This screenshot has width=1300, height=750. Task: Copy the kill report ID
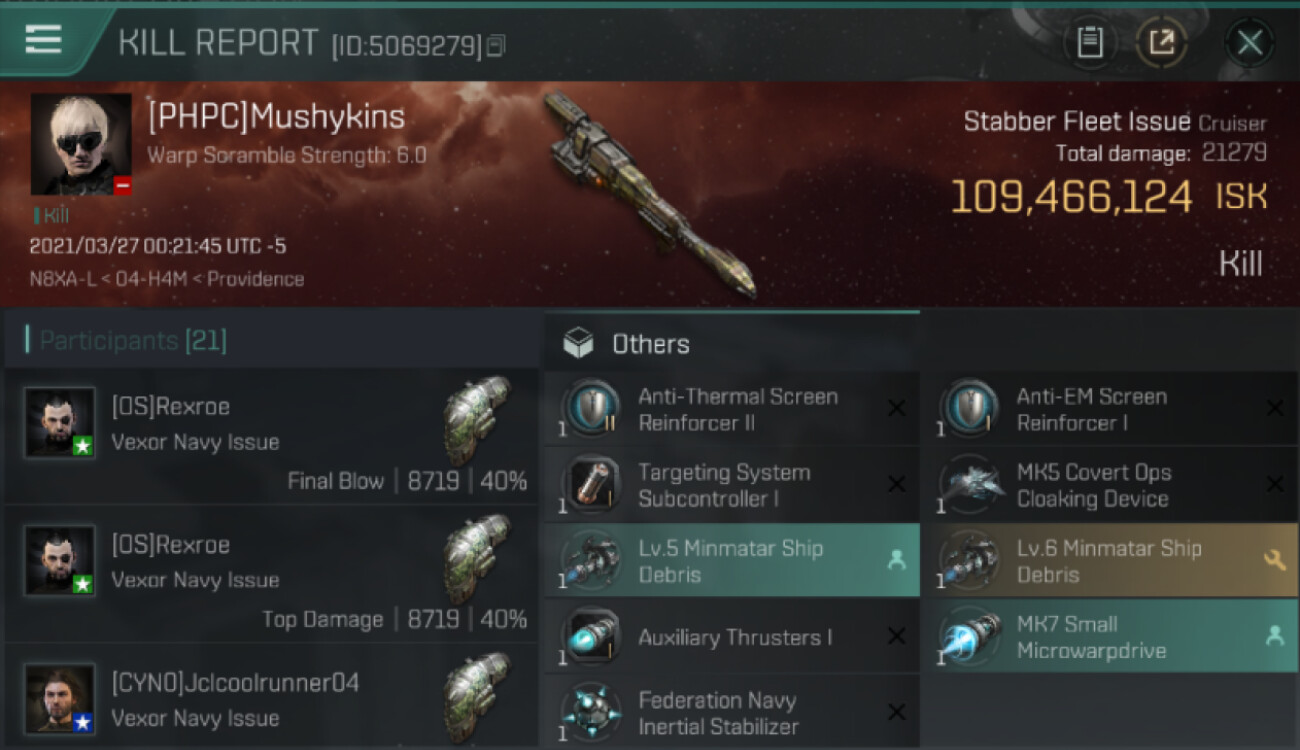(x=496, y=46)
